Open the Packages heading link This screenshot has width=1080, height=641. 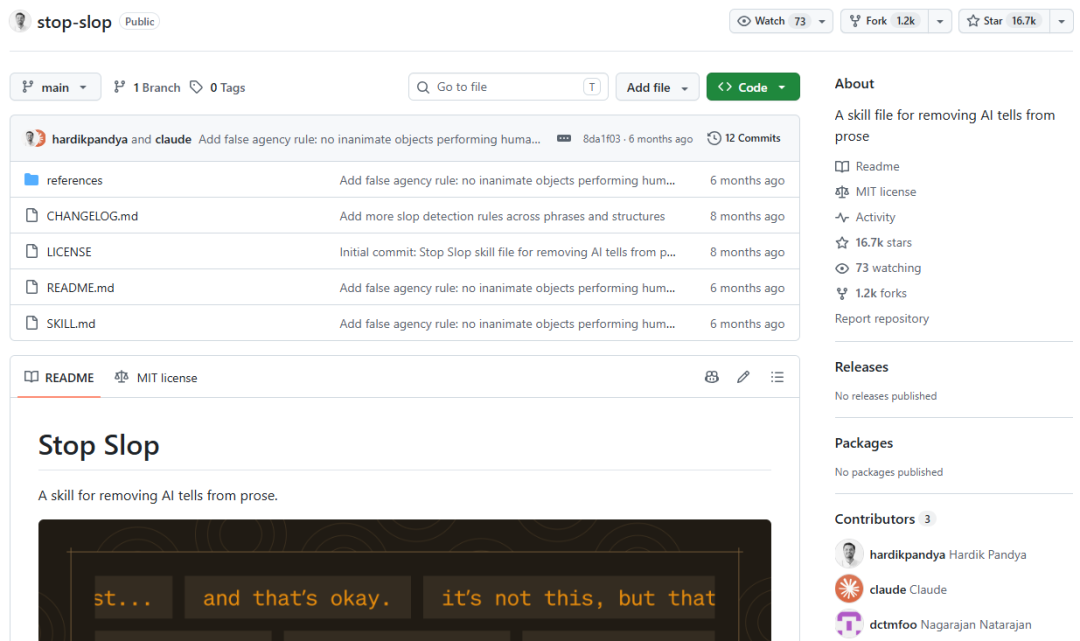pyautogui.click(x=864, y=443)
